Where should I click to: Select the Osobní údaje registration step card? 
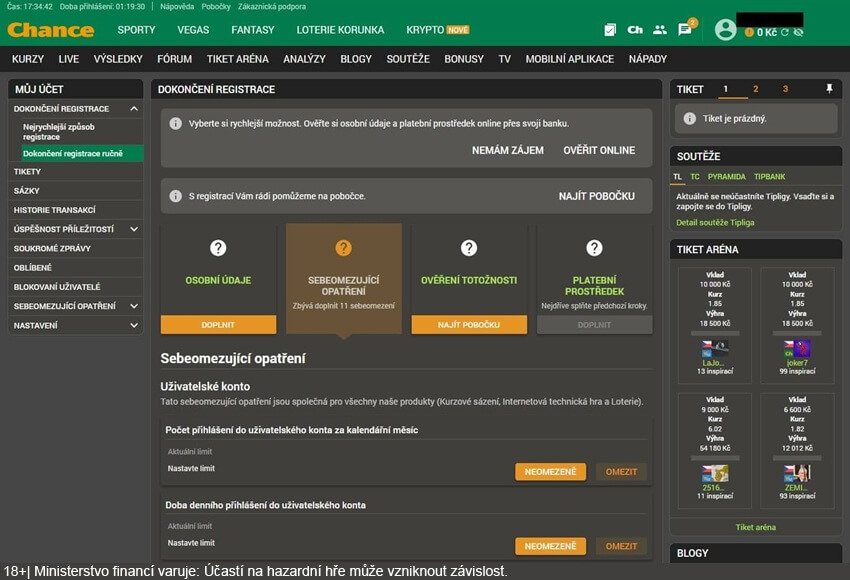point(218,270)
